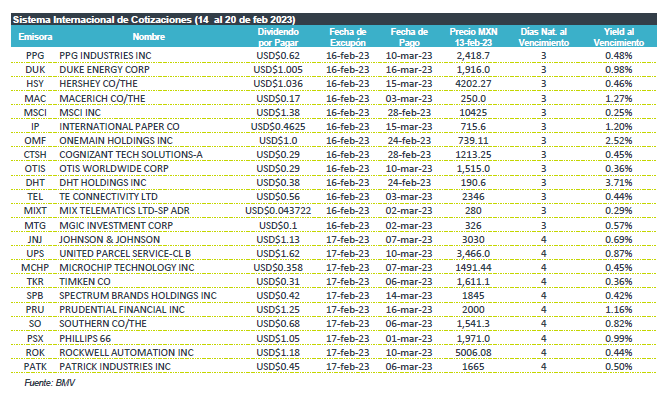
Task: Click the Emisora column header
Action: [35, 37]
